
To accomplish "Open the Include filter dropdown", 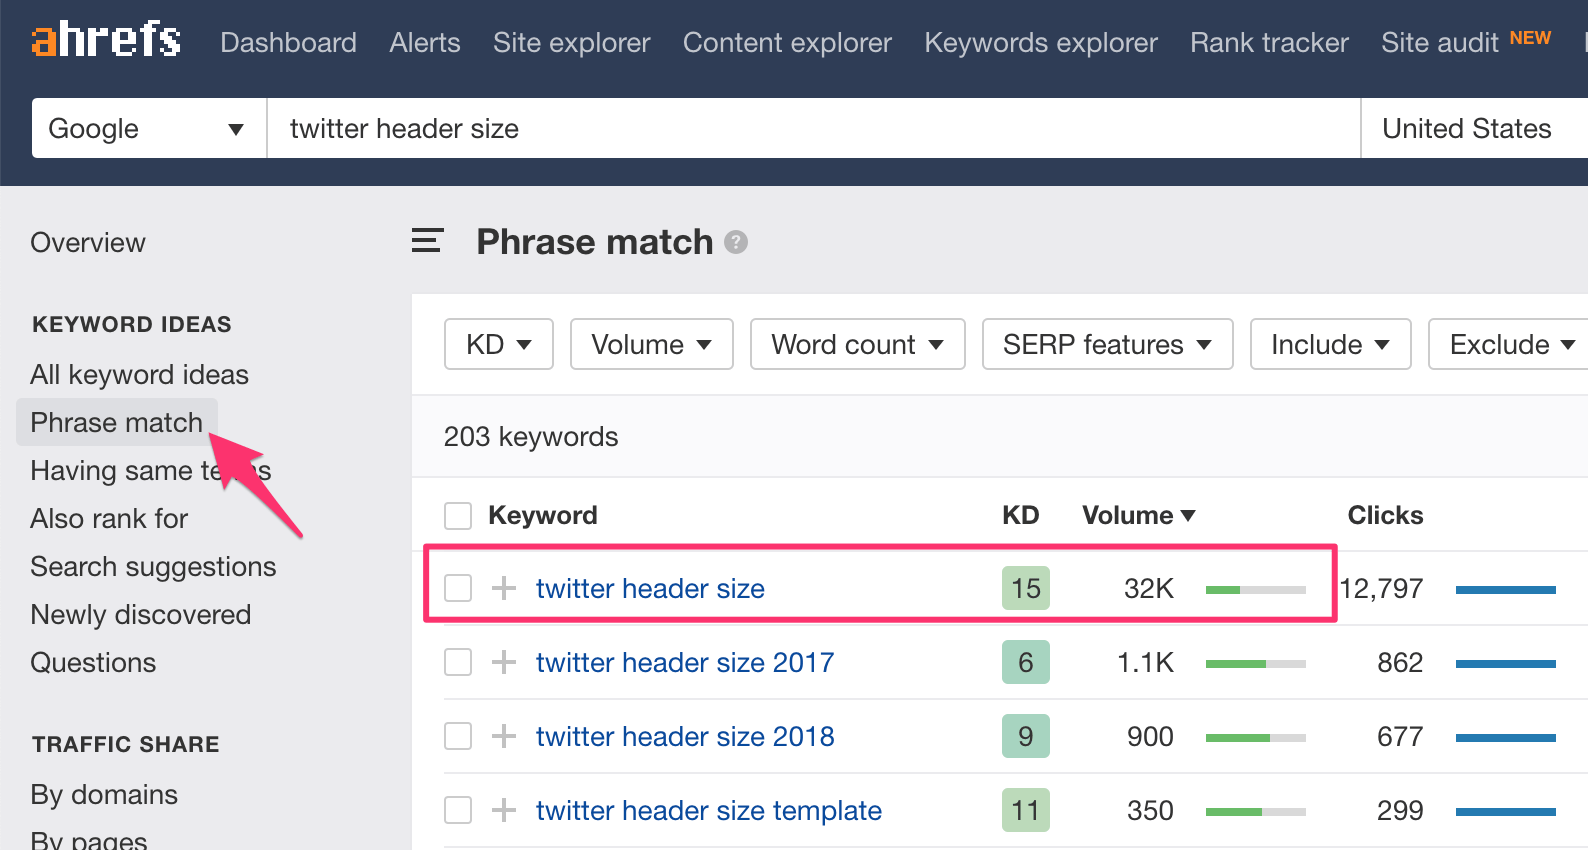I will click(x=1331, y=344).
